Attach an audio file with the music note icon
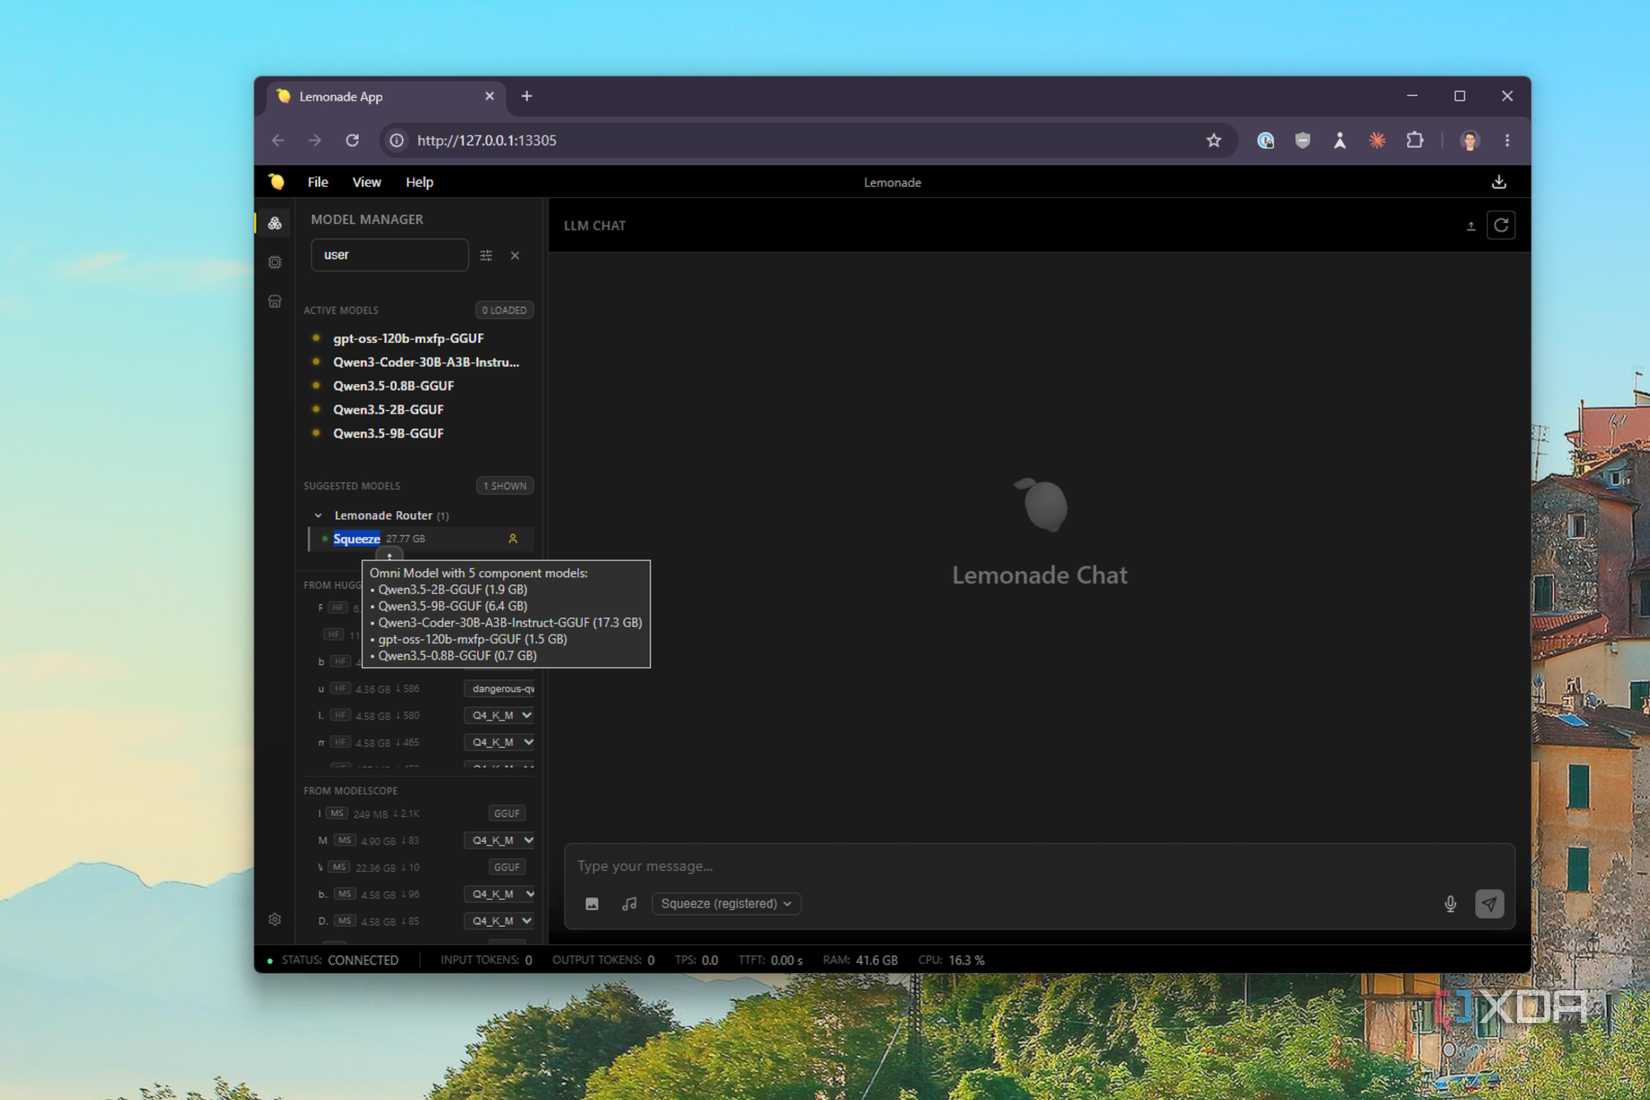 click(629, 904)
